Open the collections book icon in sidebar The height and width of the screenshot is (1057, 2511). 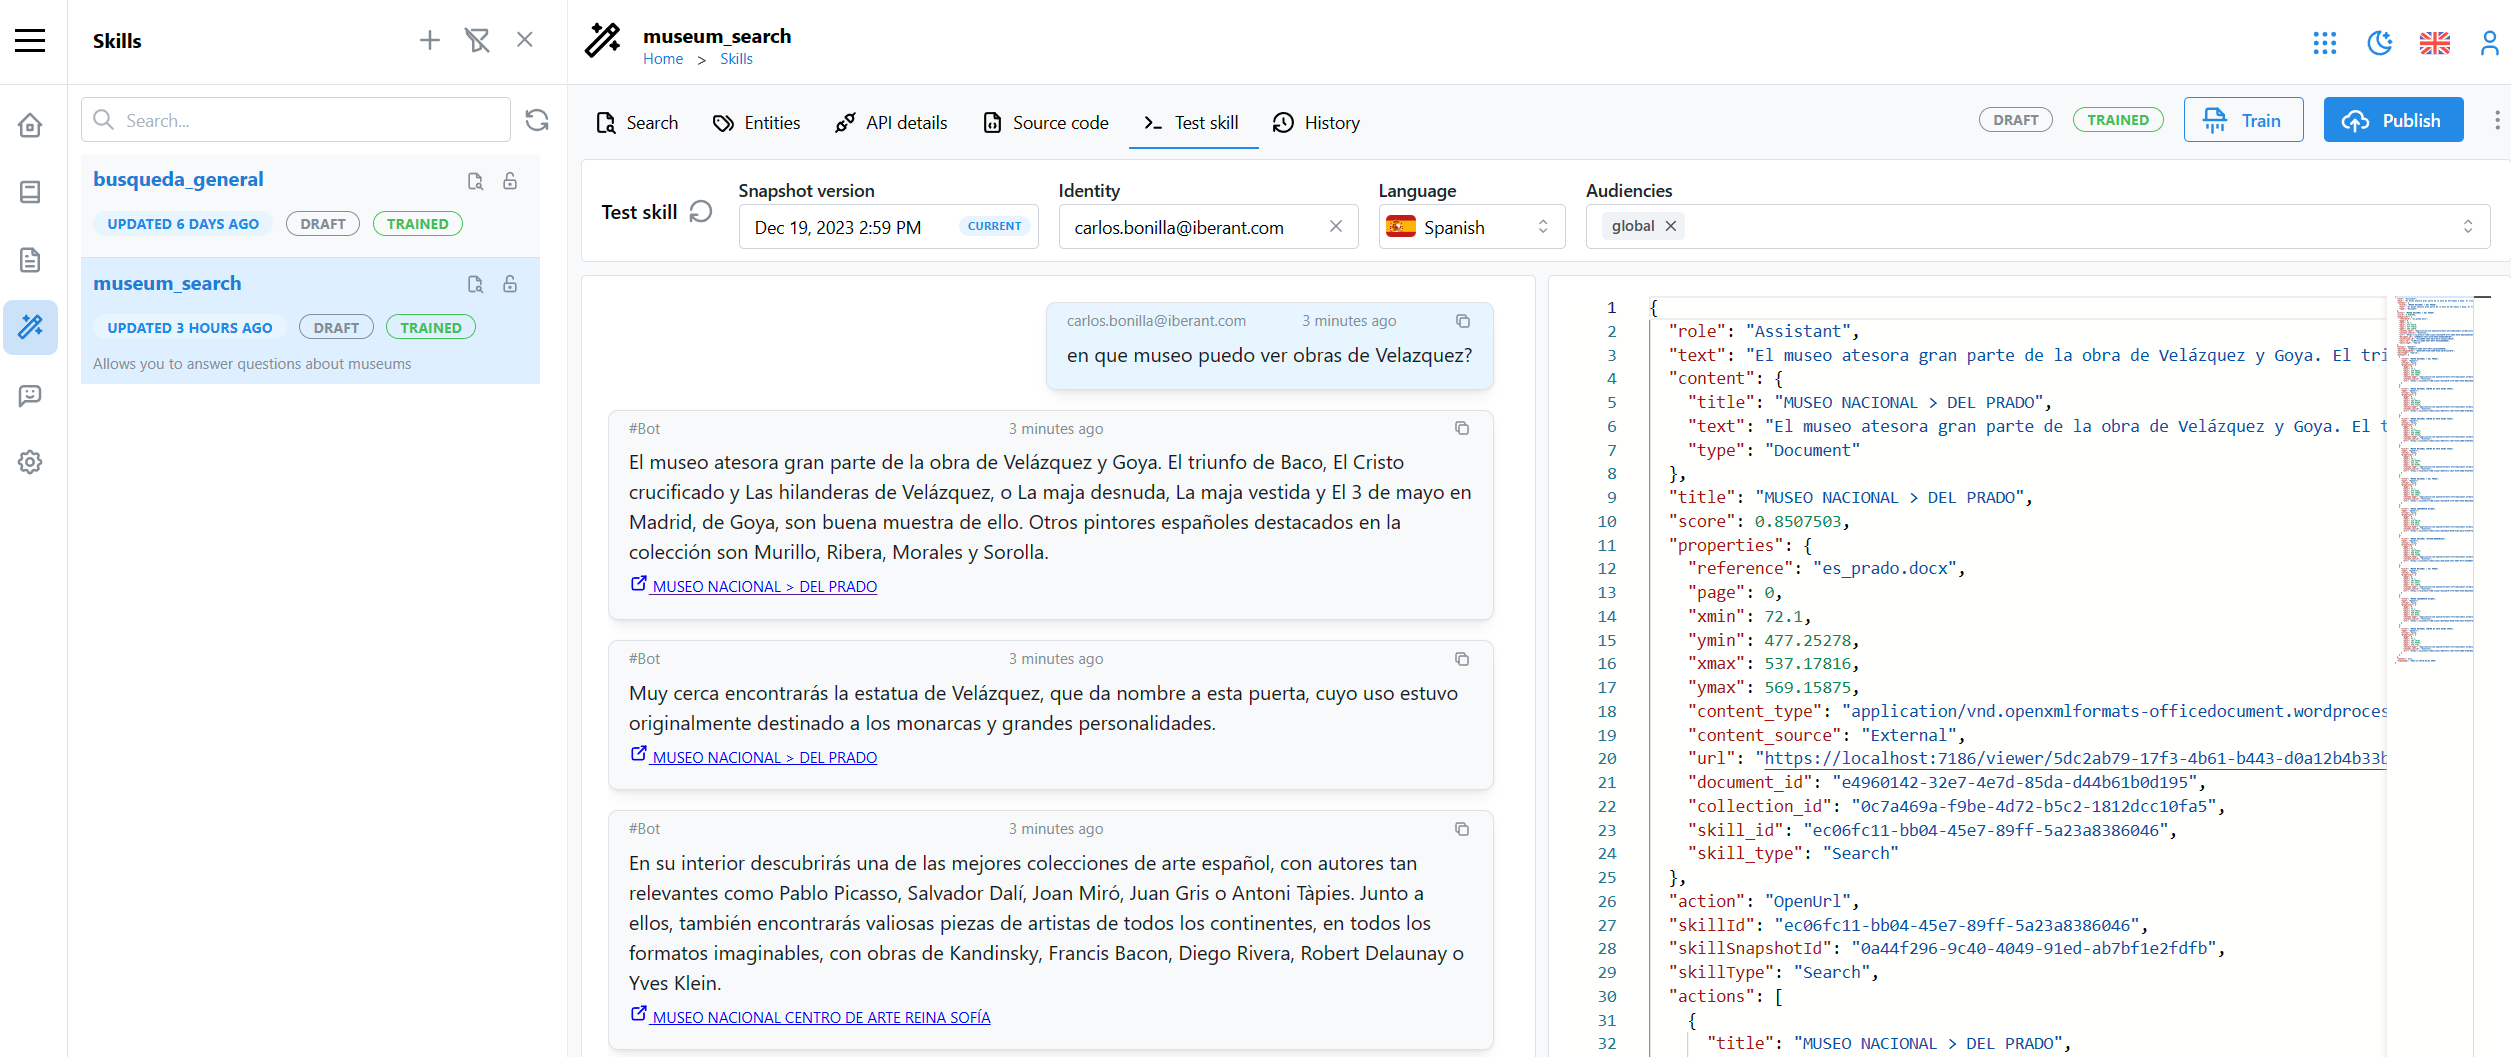[x=30, y=192]
